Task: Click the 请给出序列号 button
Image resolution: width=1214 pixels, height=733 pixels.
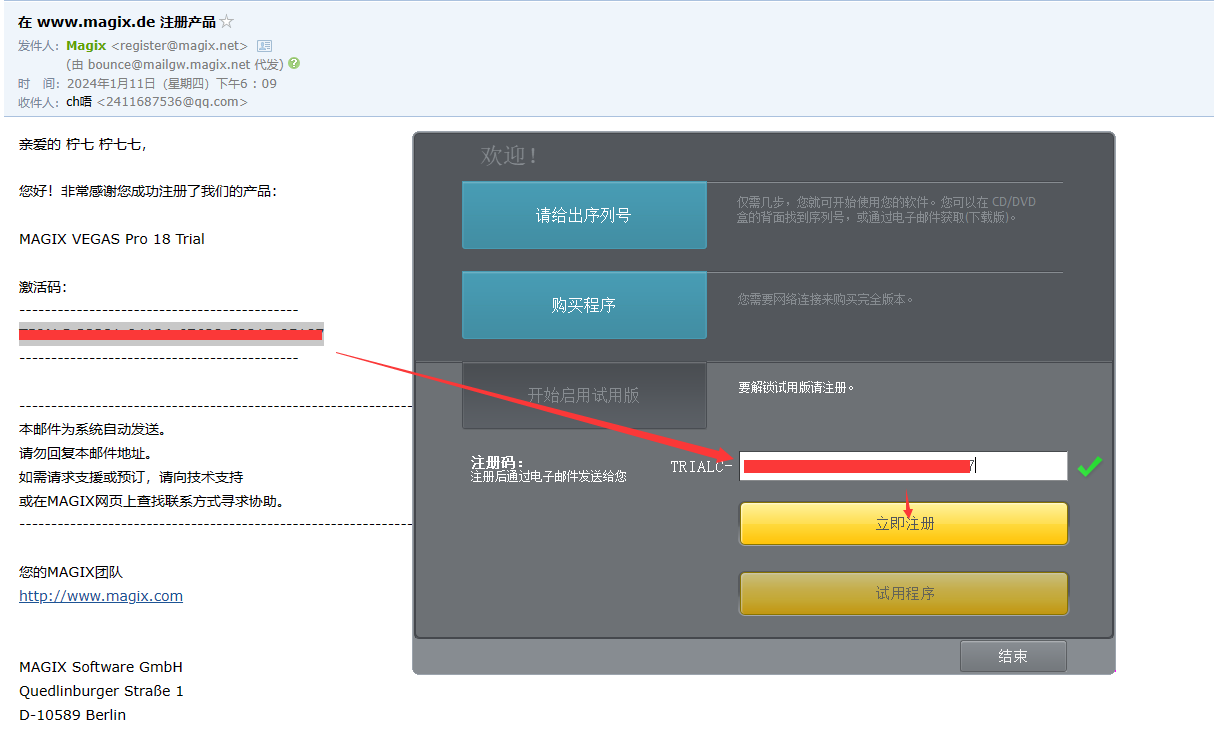Action: [584, 215]
